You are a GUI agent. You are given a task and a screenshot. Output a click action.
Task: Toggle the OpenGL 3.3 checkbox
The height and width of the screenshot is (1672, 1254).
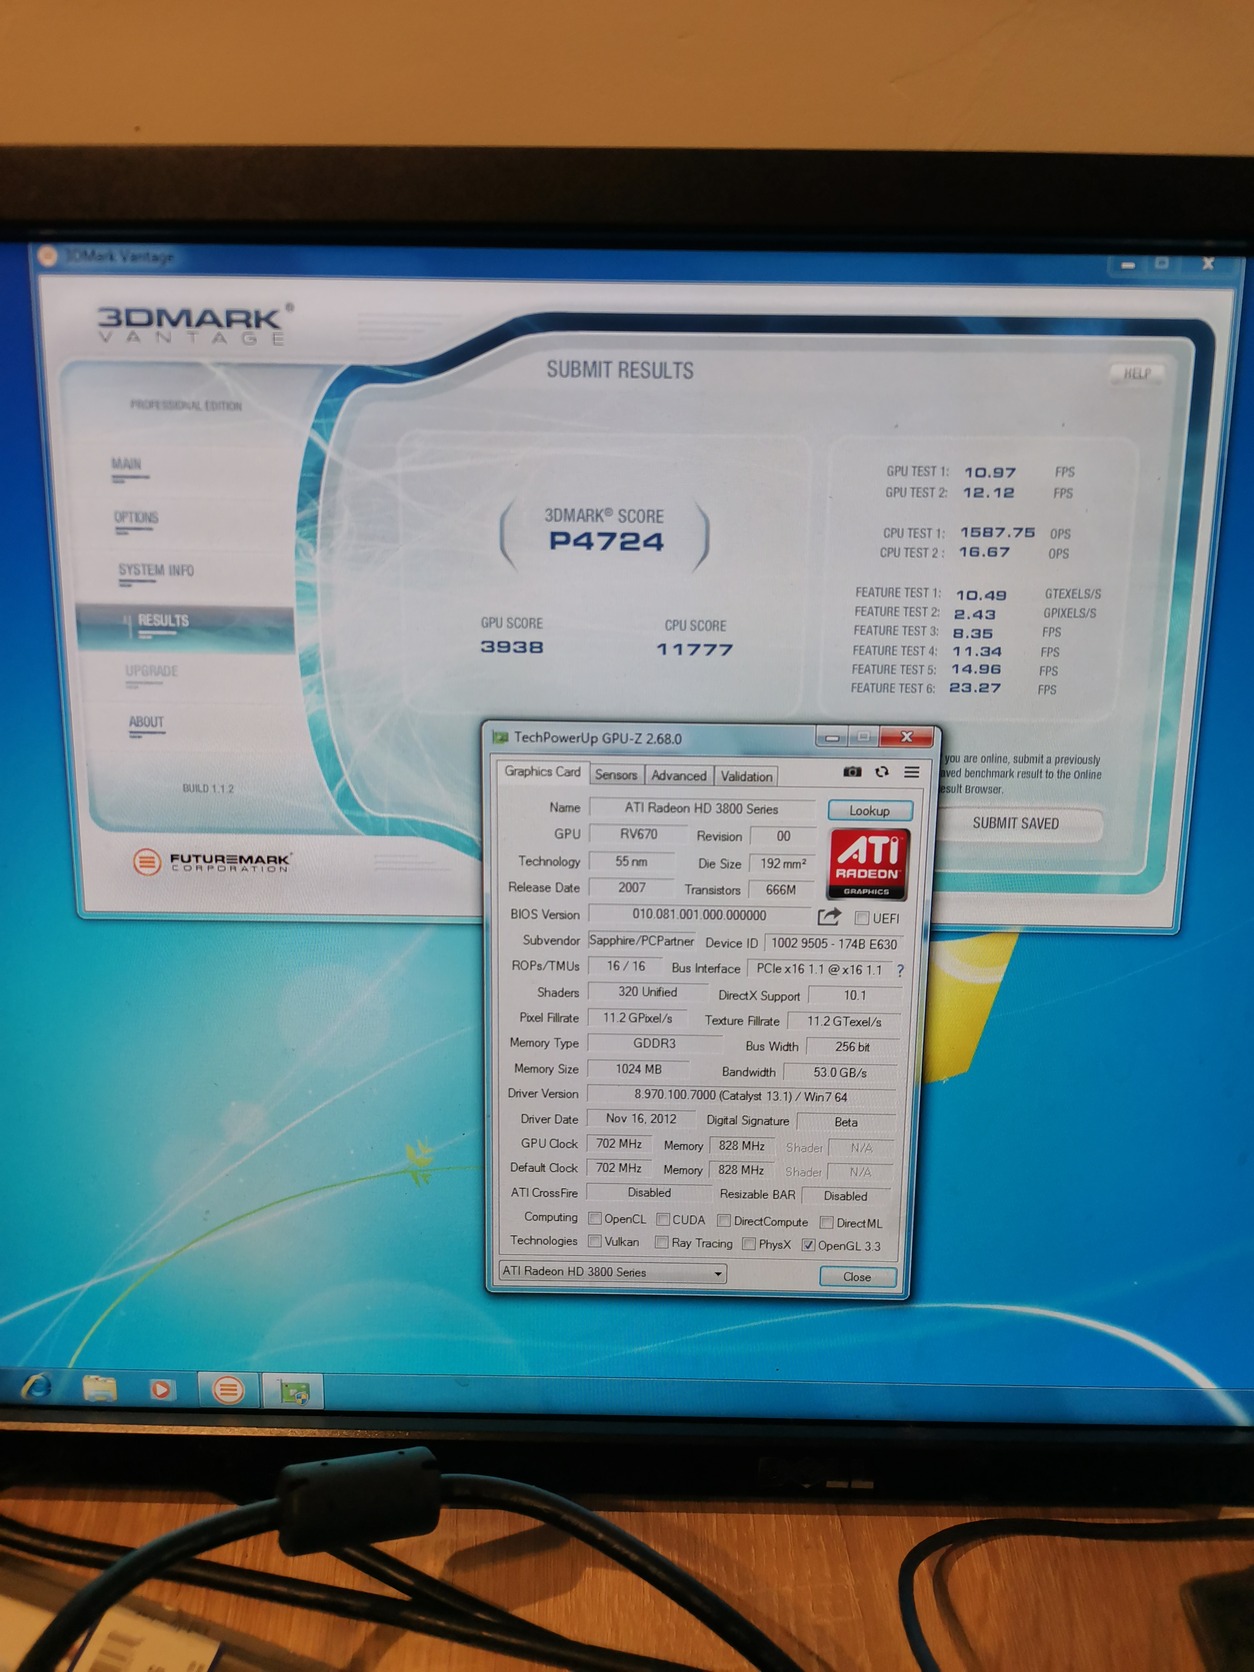pos(808,1246)
